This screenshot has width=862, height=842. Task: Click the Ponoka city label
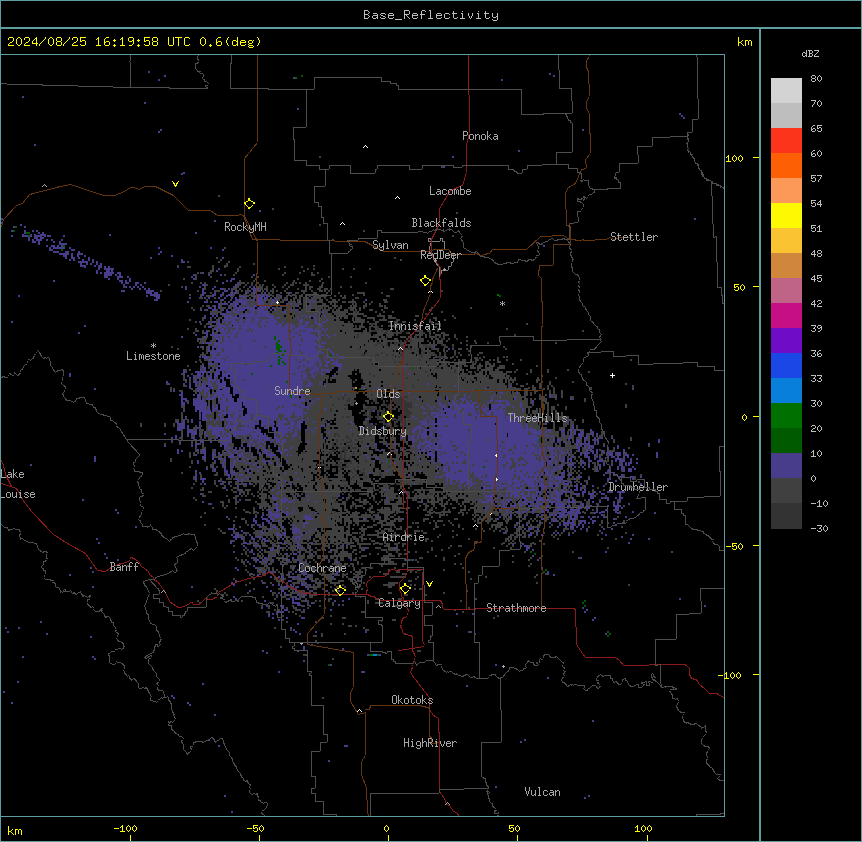[480, 136]
